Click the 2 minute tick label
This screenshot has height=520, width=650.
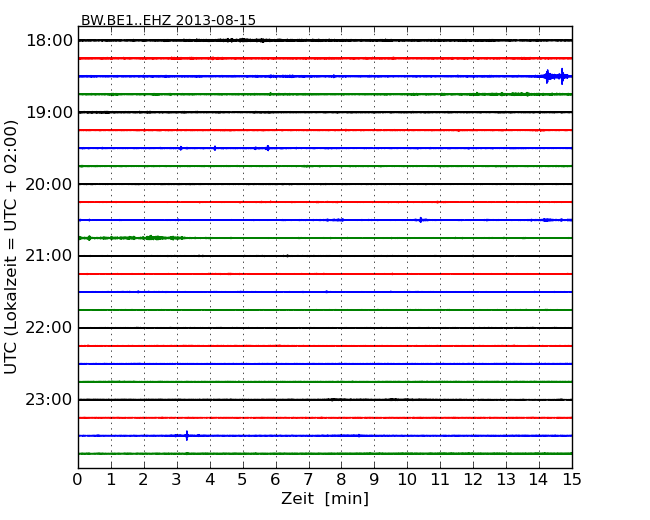point(144,479)
